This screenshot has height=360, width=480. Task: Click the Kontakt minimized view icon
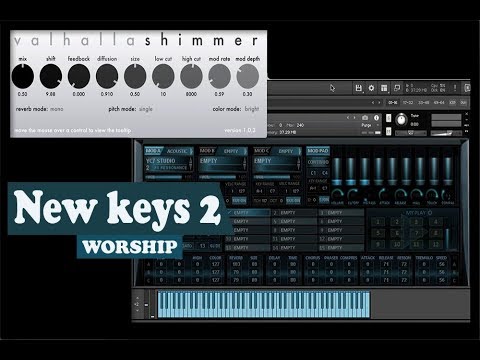click(397, 88)
